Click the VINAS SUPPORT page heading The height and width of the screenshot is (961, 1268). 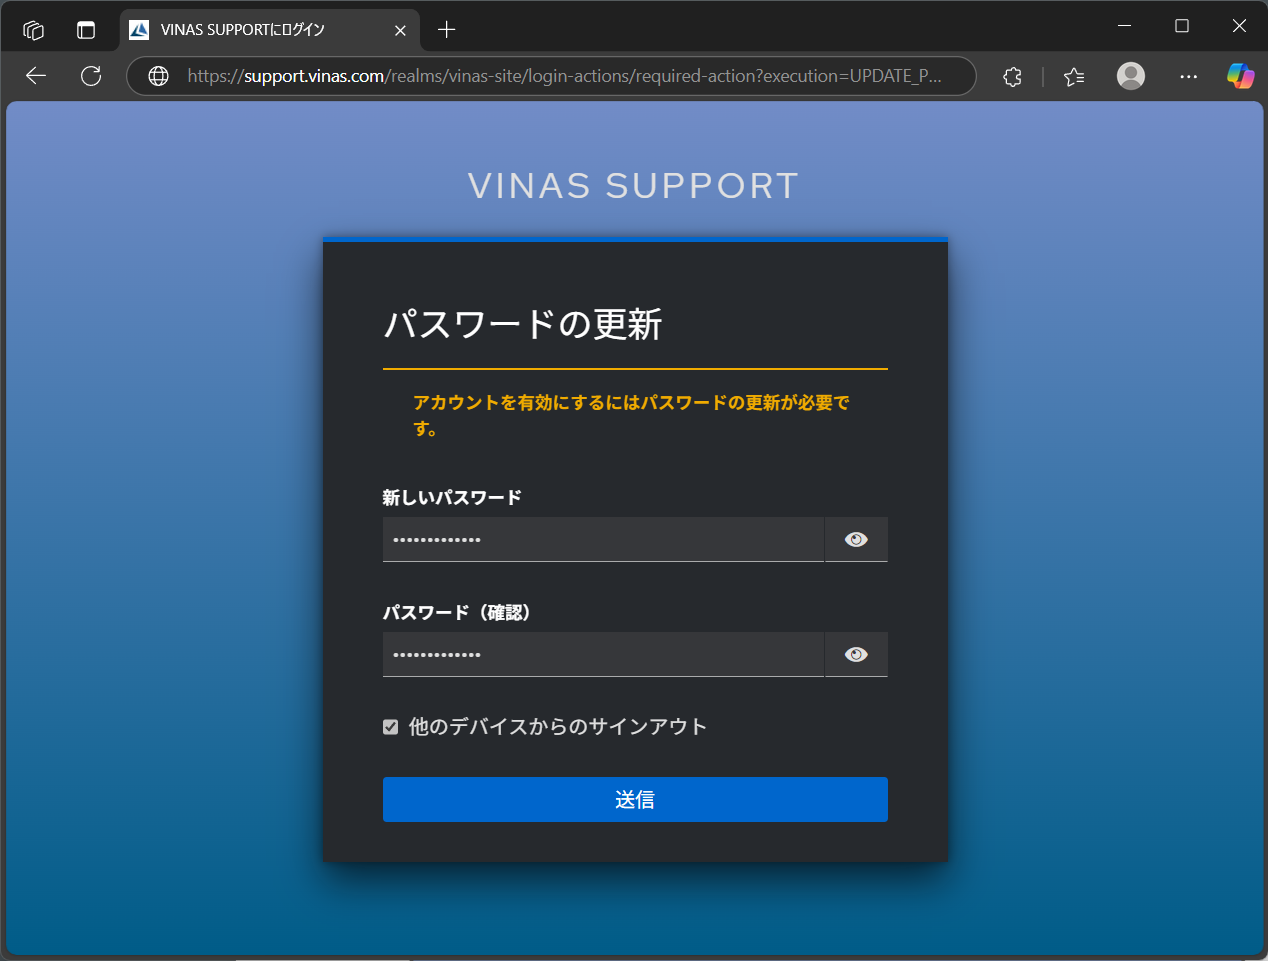(x=634, y=185)
